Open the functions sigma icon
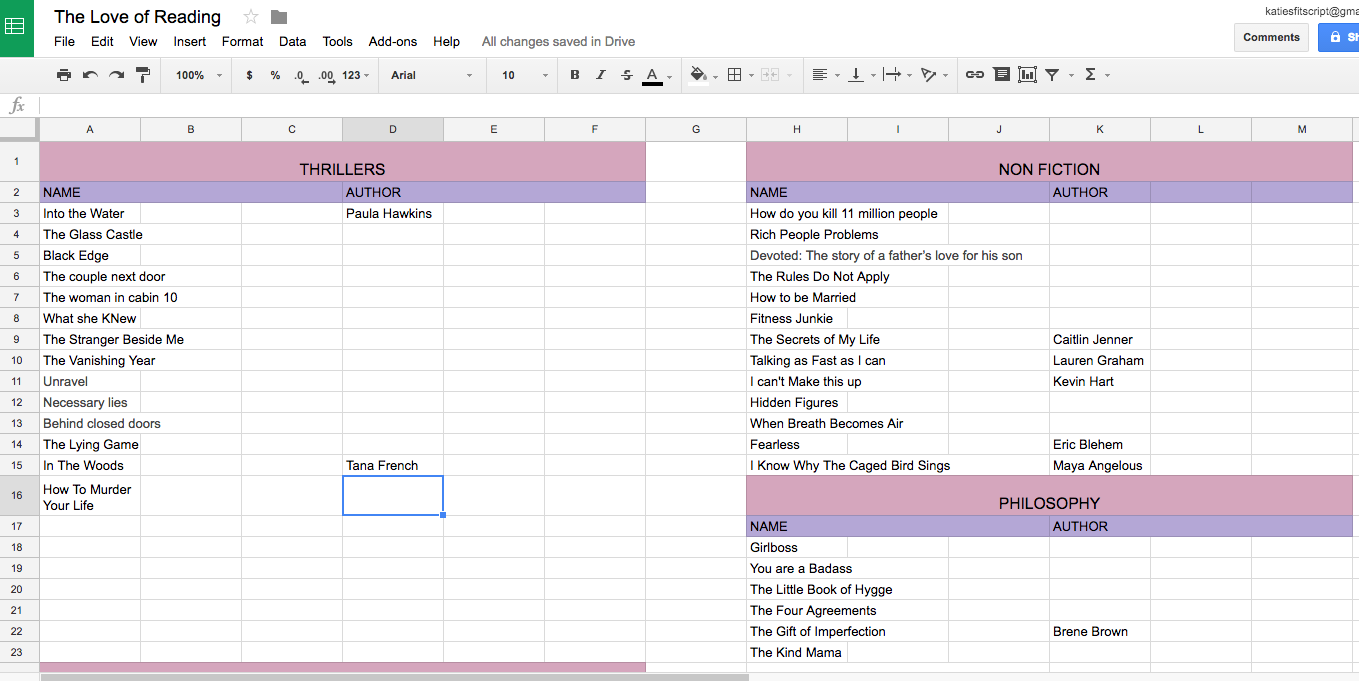The height and width of the screenshot is (681, 1359). [1090, 75]
